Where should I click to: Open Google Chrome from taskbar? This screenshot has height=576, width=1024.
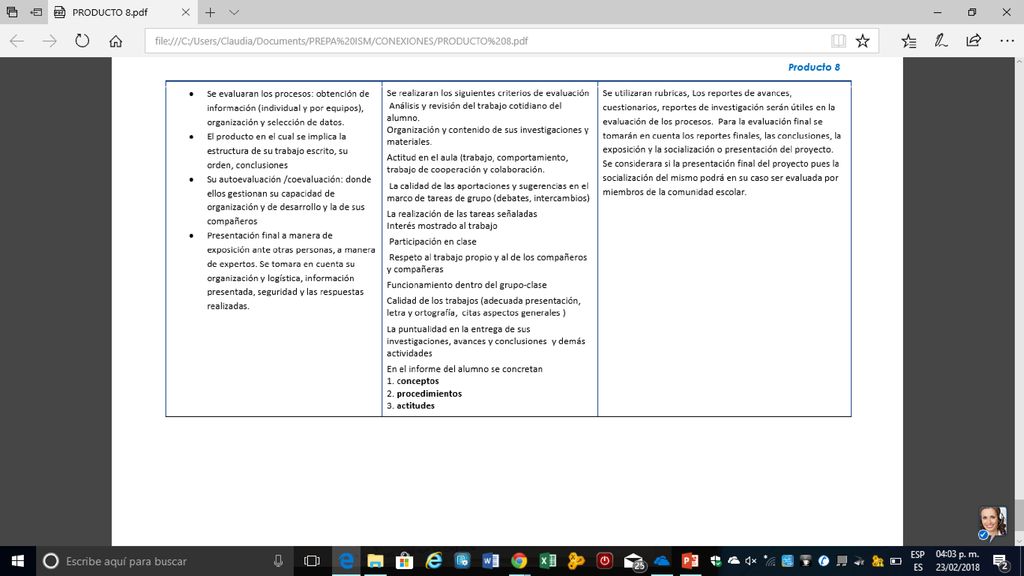pos(519,561)
